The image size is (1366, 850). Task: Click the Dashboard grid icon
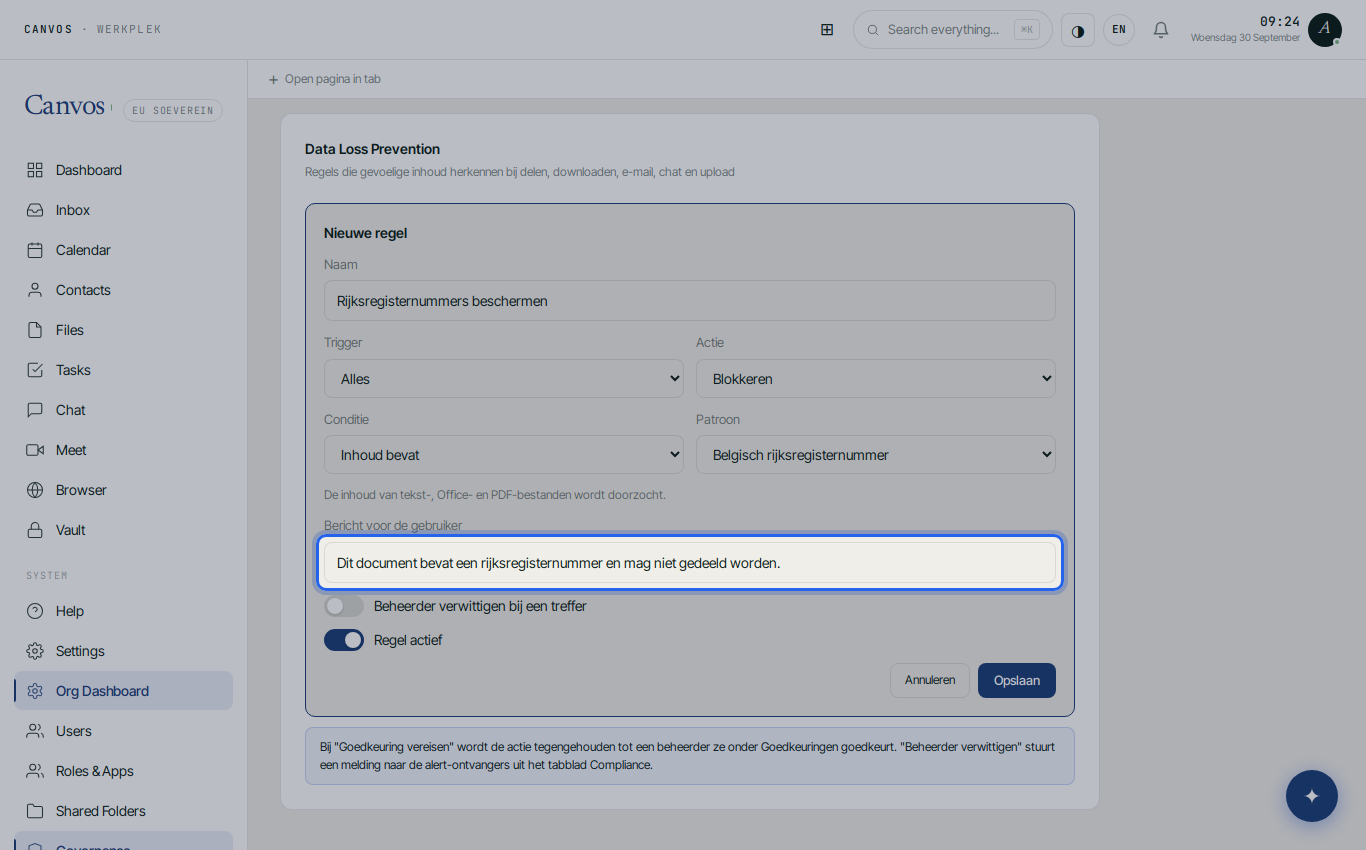tap(35, 170)
